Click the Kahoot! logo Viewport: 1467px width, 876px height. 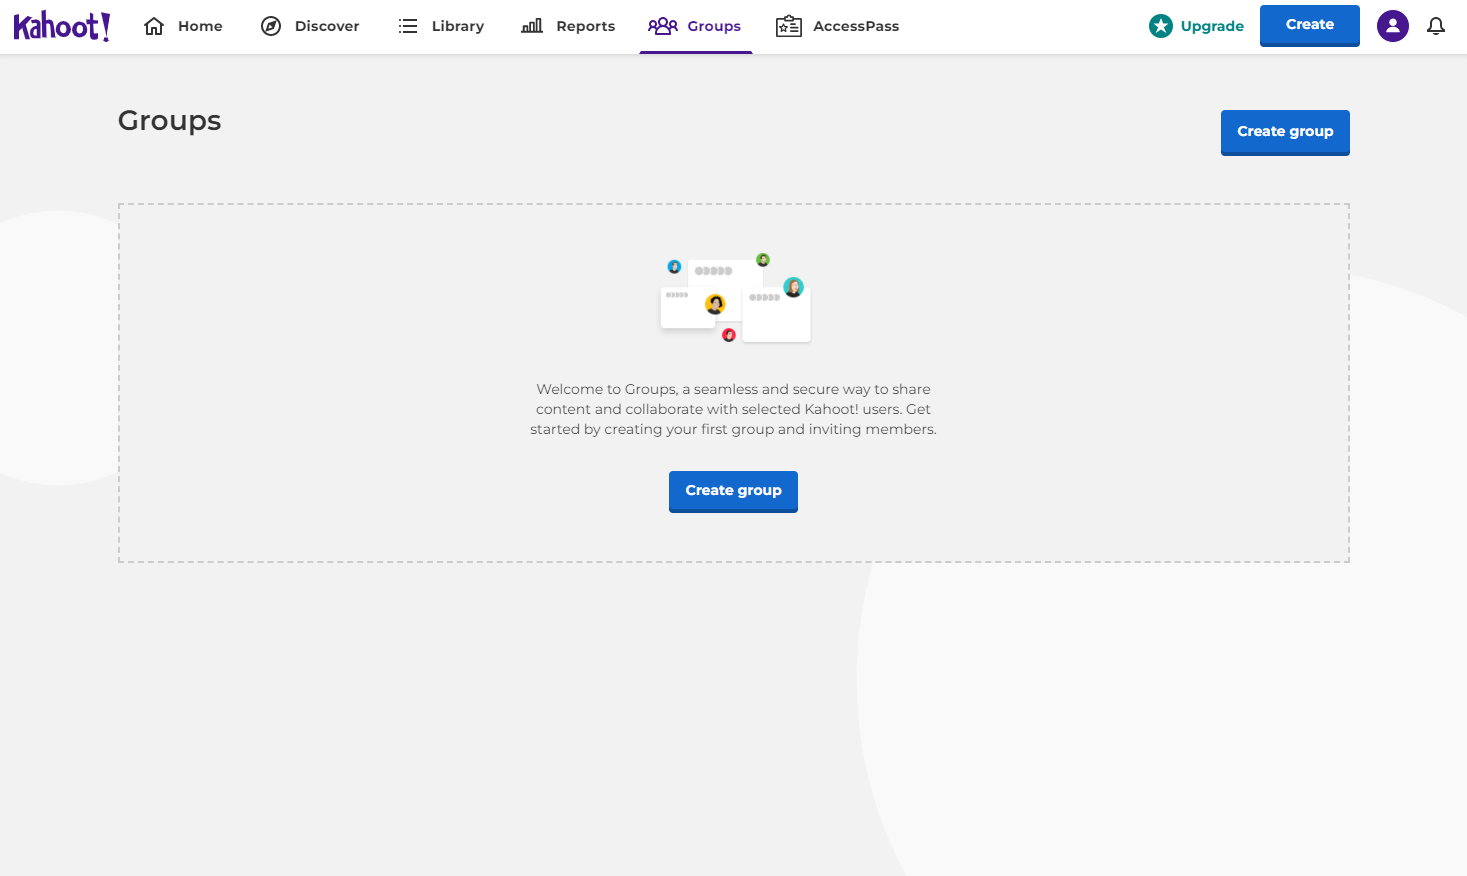point(62,26)
